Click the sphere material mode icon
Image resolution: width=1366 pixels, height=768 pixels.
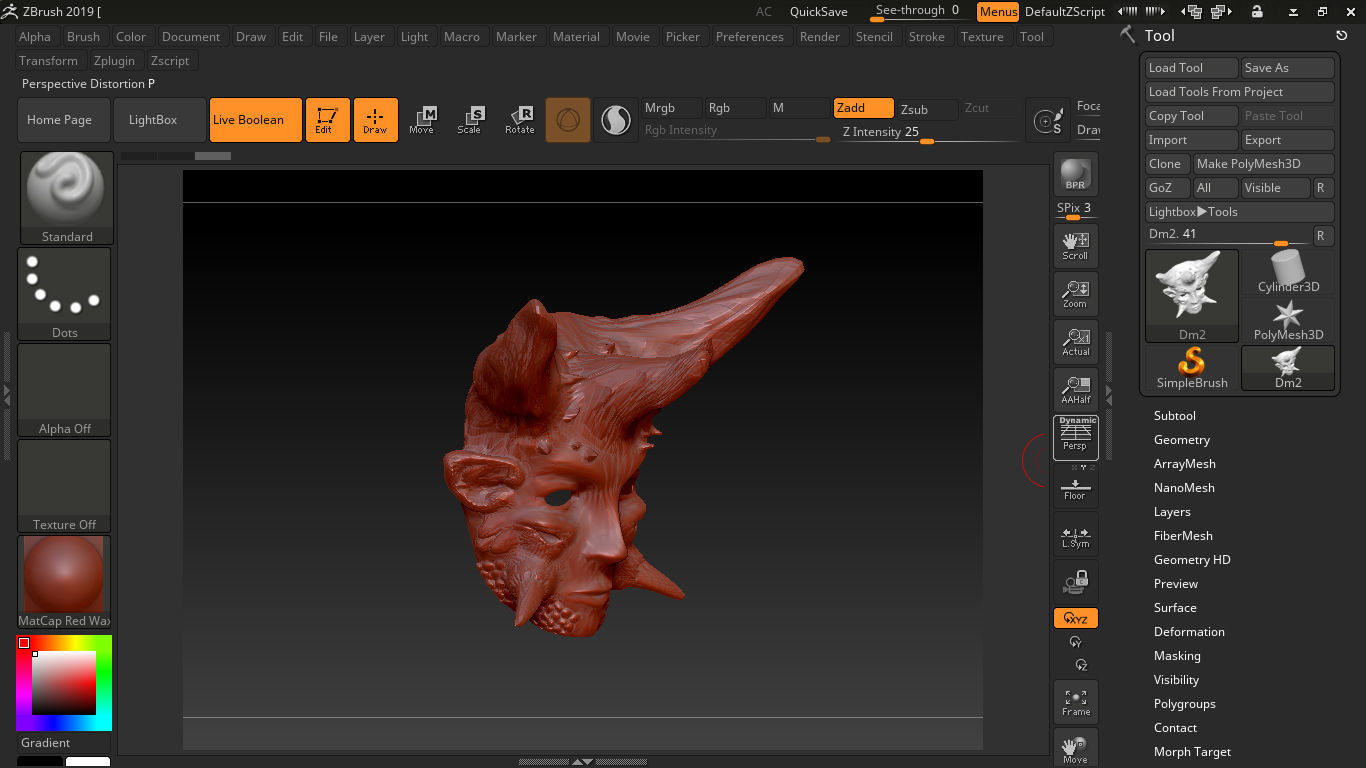(568, 120)
